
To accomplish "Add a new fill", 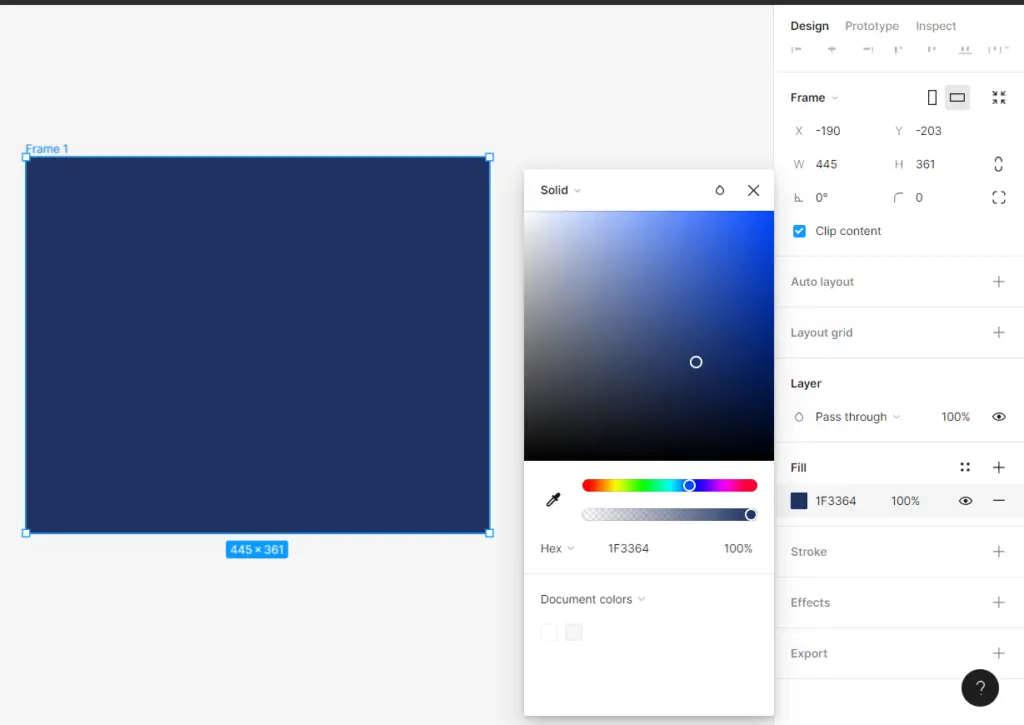I will [x=999, y=468].
